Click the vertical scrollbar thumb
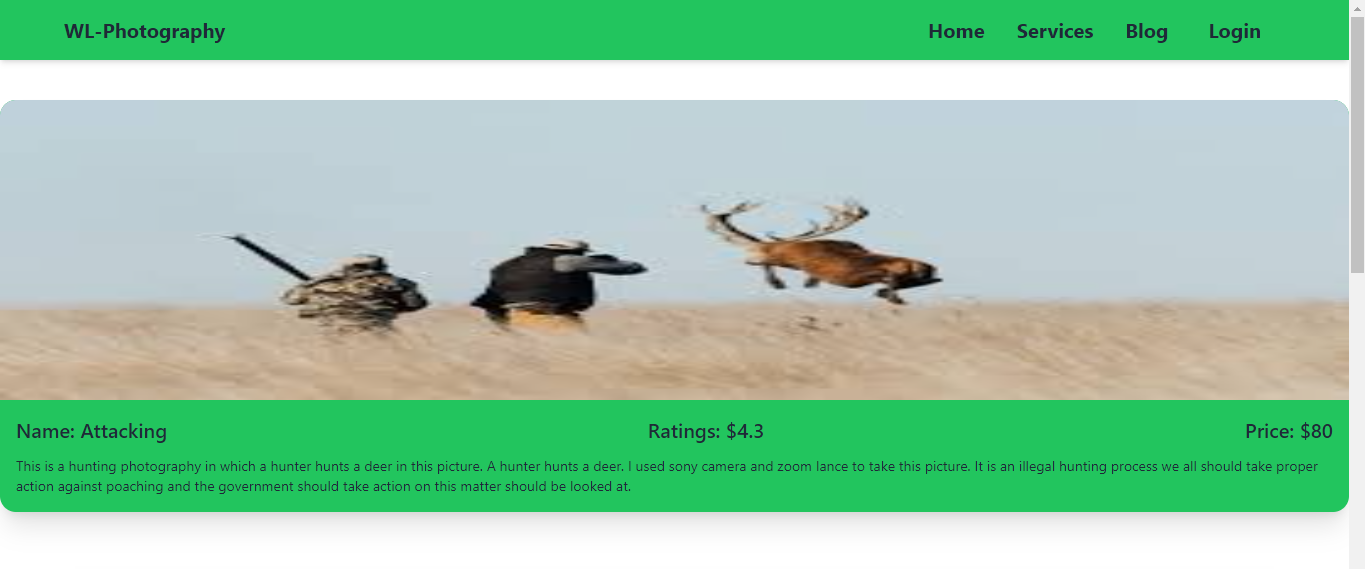Viewport: 1365px width, 569px height. point(1357,144)
